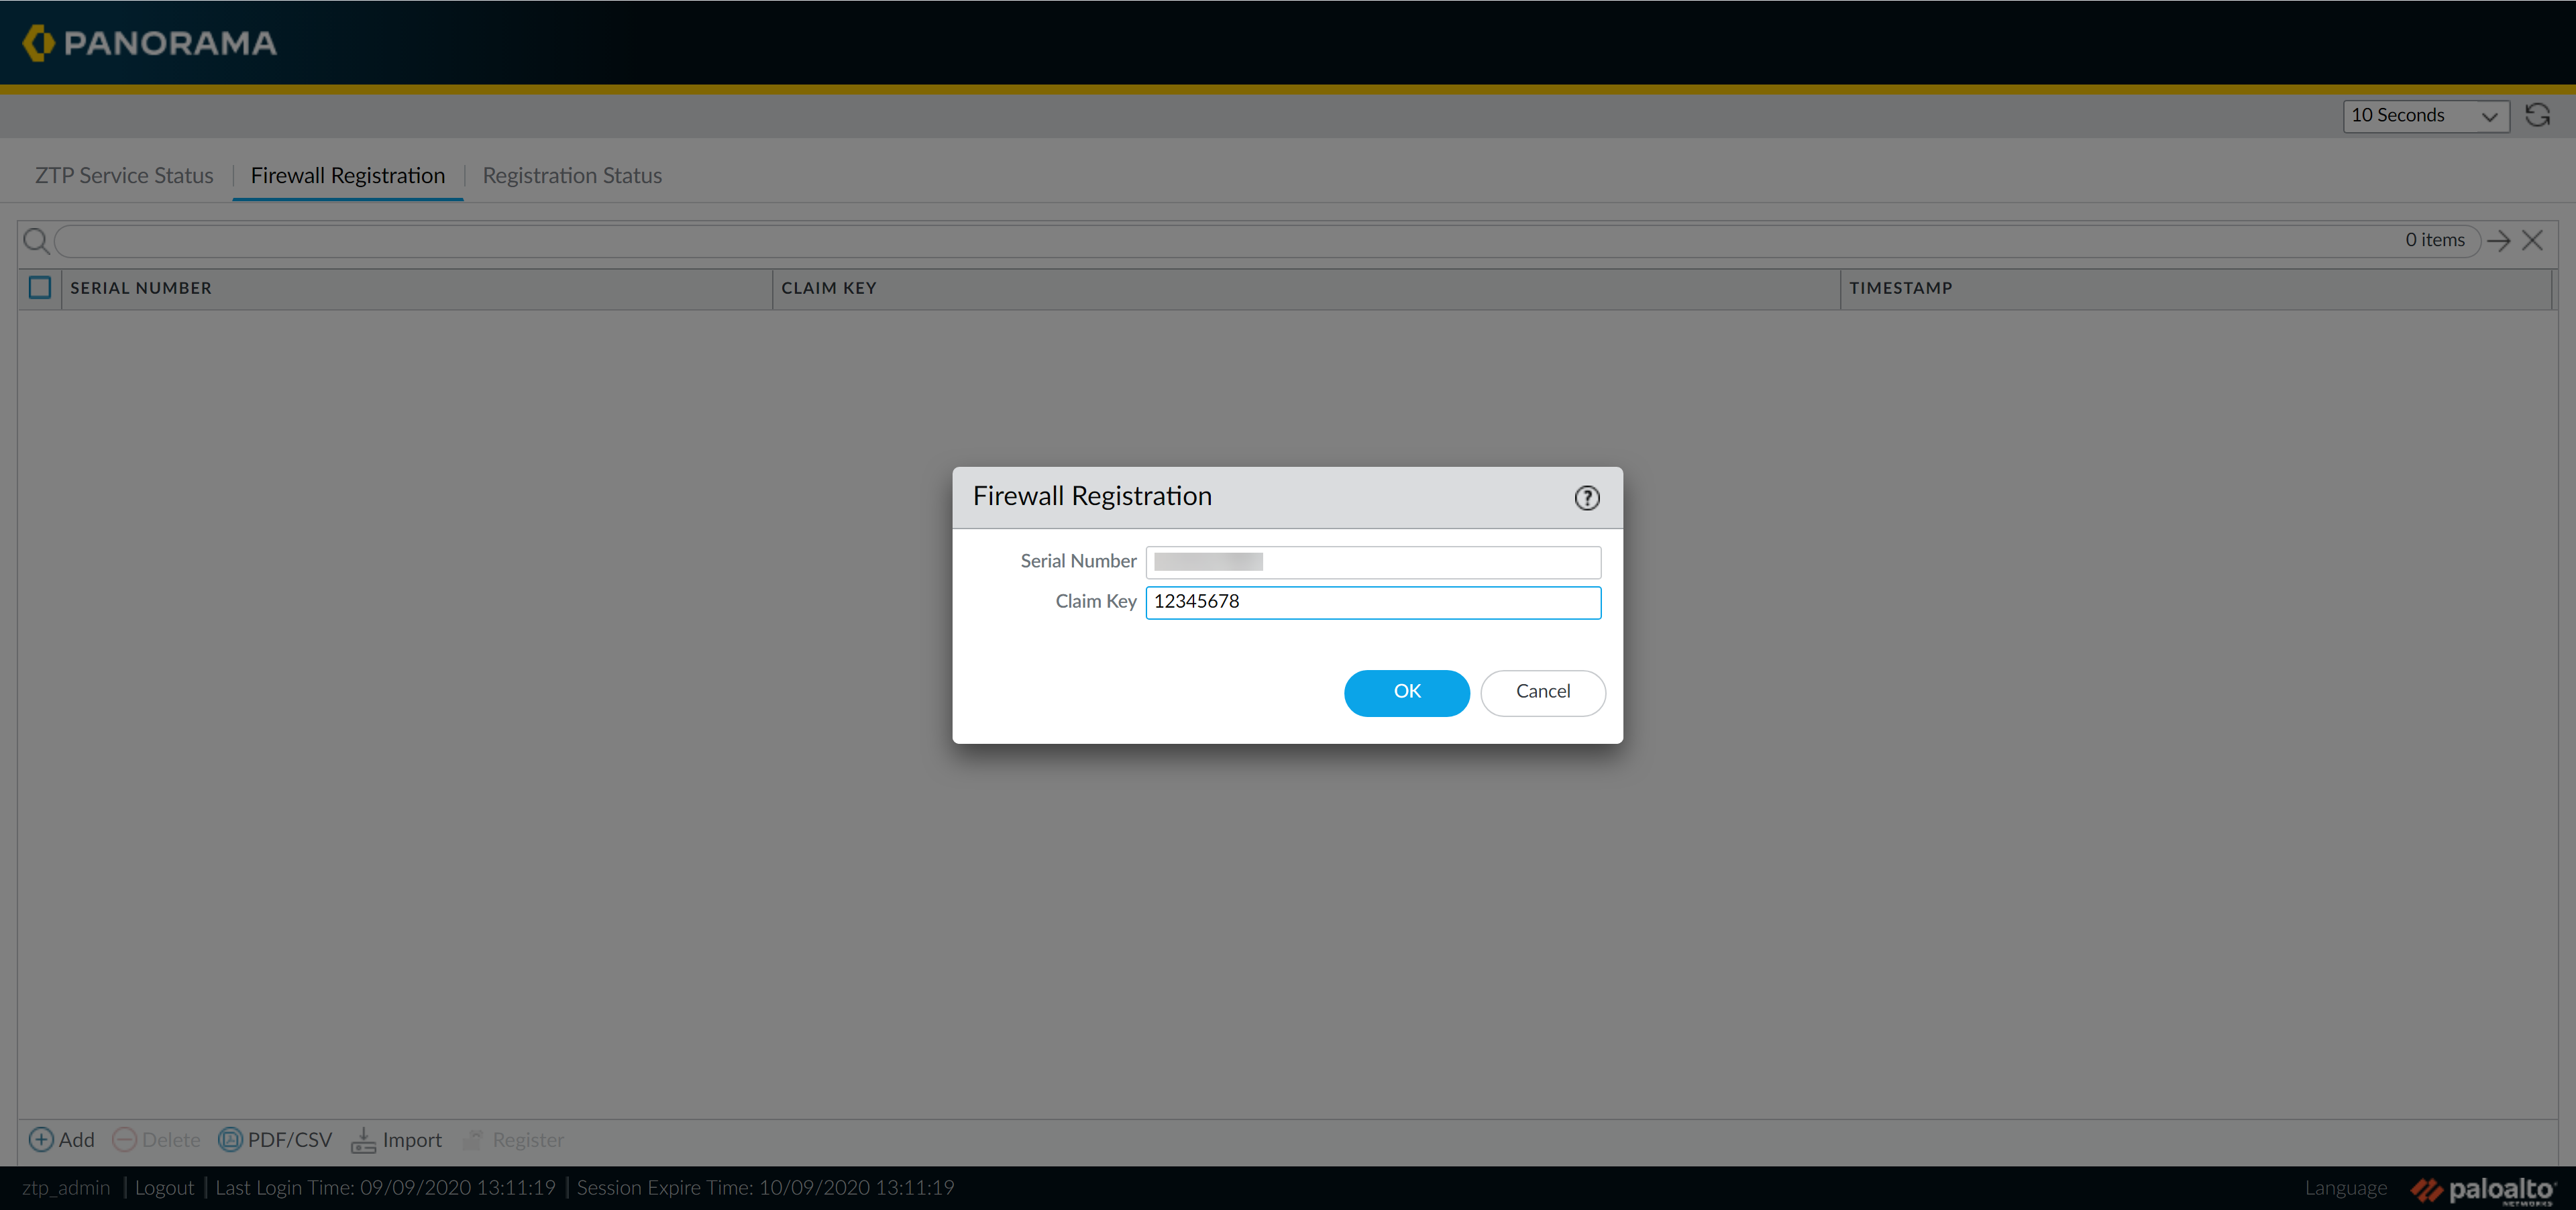Click the help question mark icon in dialog
This screenshot has width=2576, height=1210.
click(x=1586, y=498)
